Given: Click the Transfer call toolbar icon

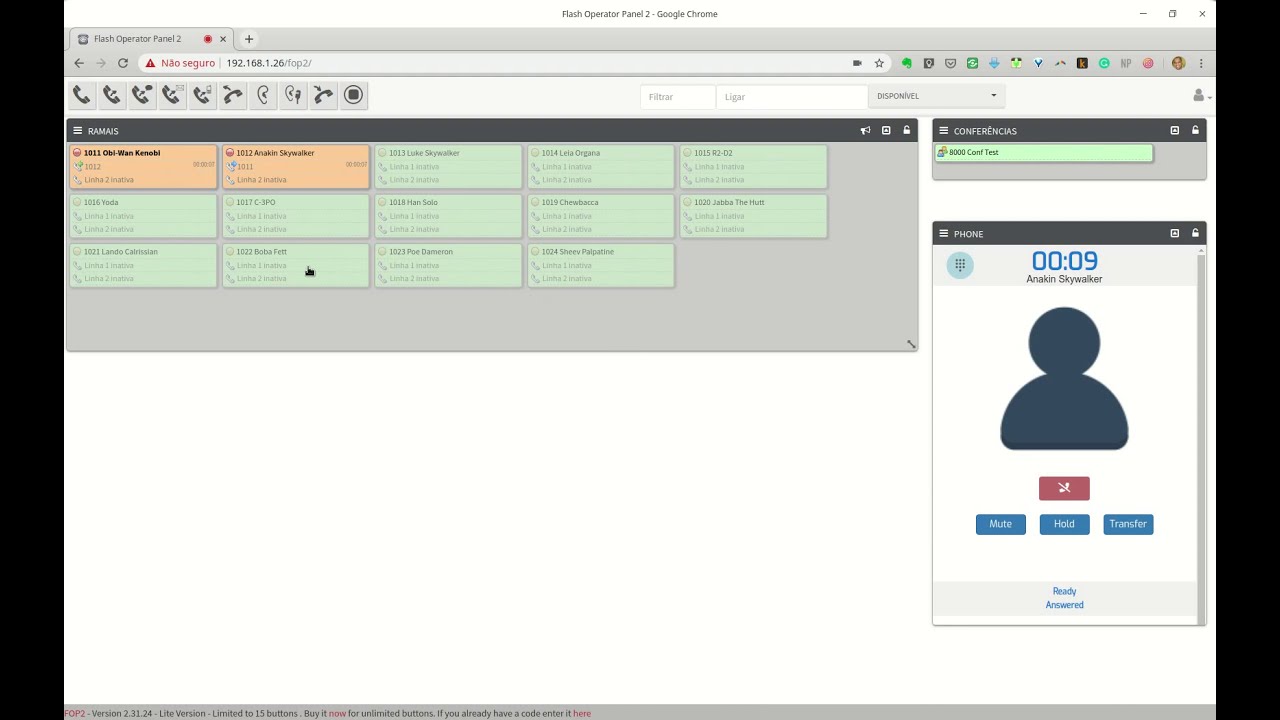Looking at the screenshot, I should click(x=112, y=95).
